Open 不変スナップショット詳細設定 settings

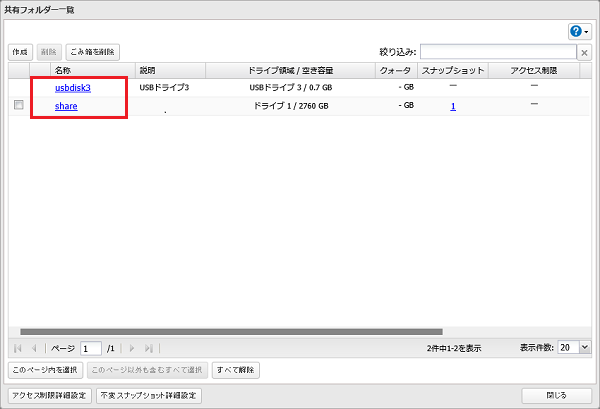[149, 395]
